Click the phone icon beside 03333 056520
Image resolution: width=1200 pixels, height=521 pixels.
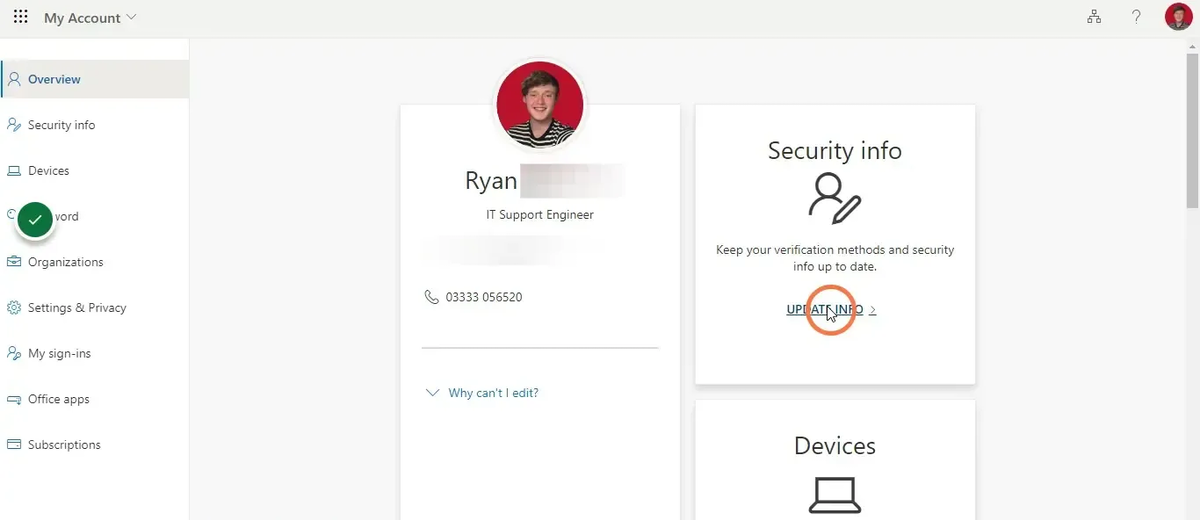pyautogui.click(x=432, y=297)
